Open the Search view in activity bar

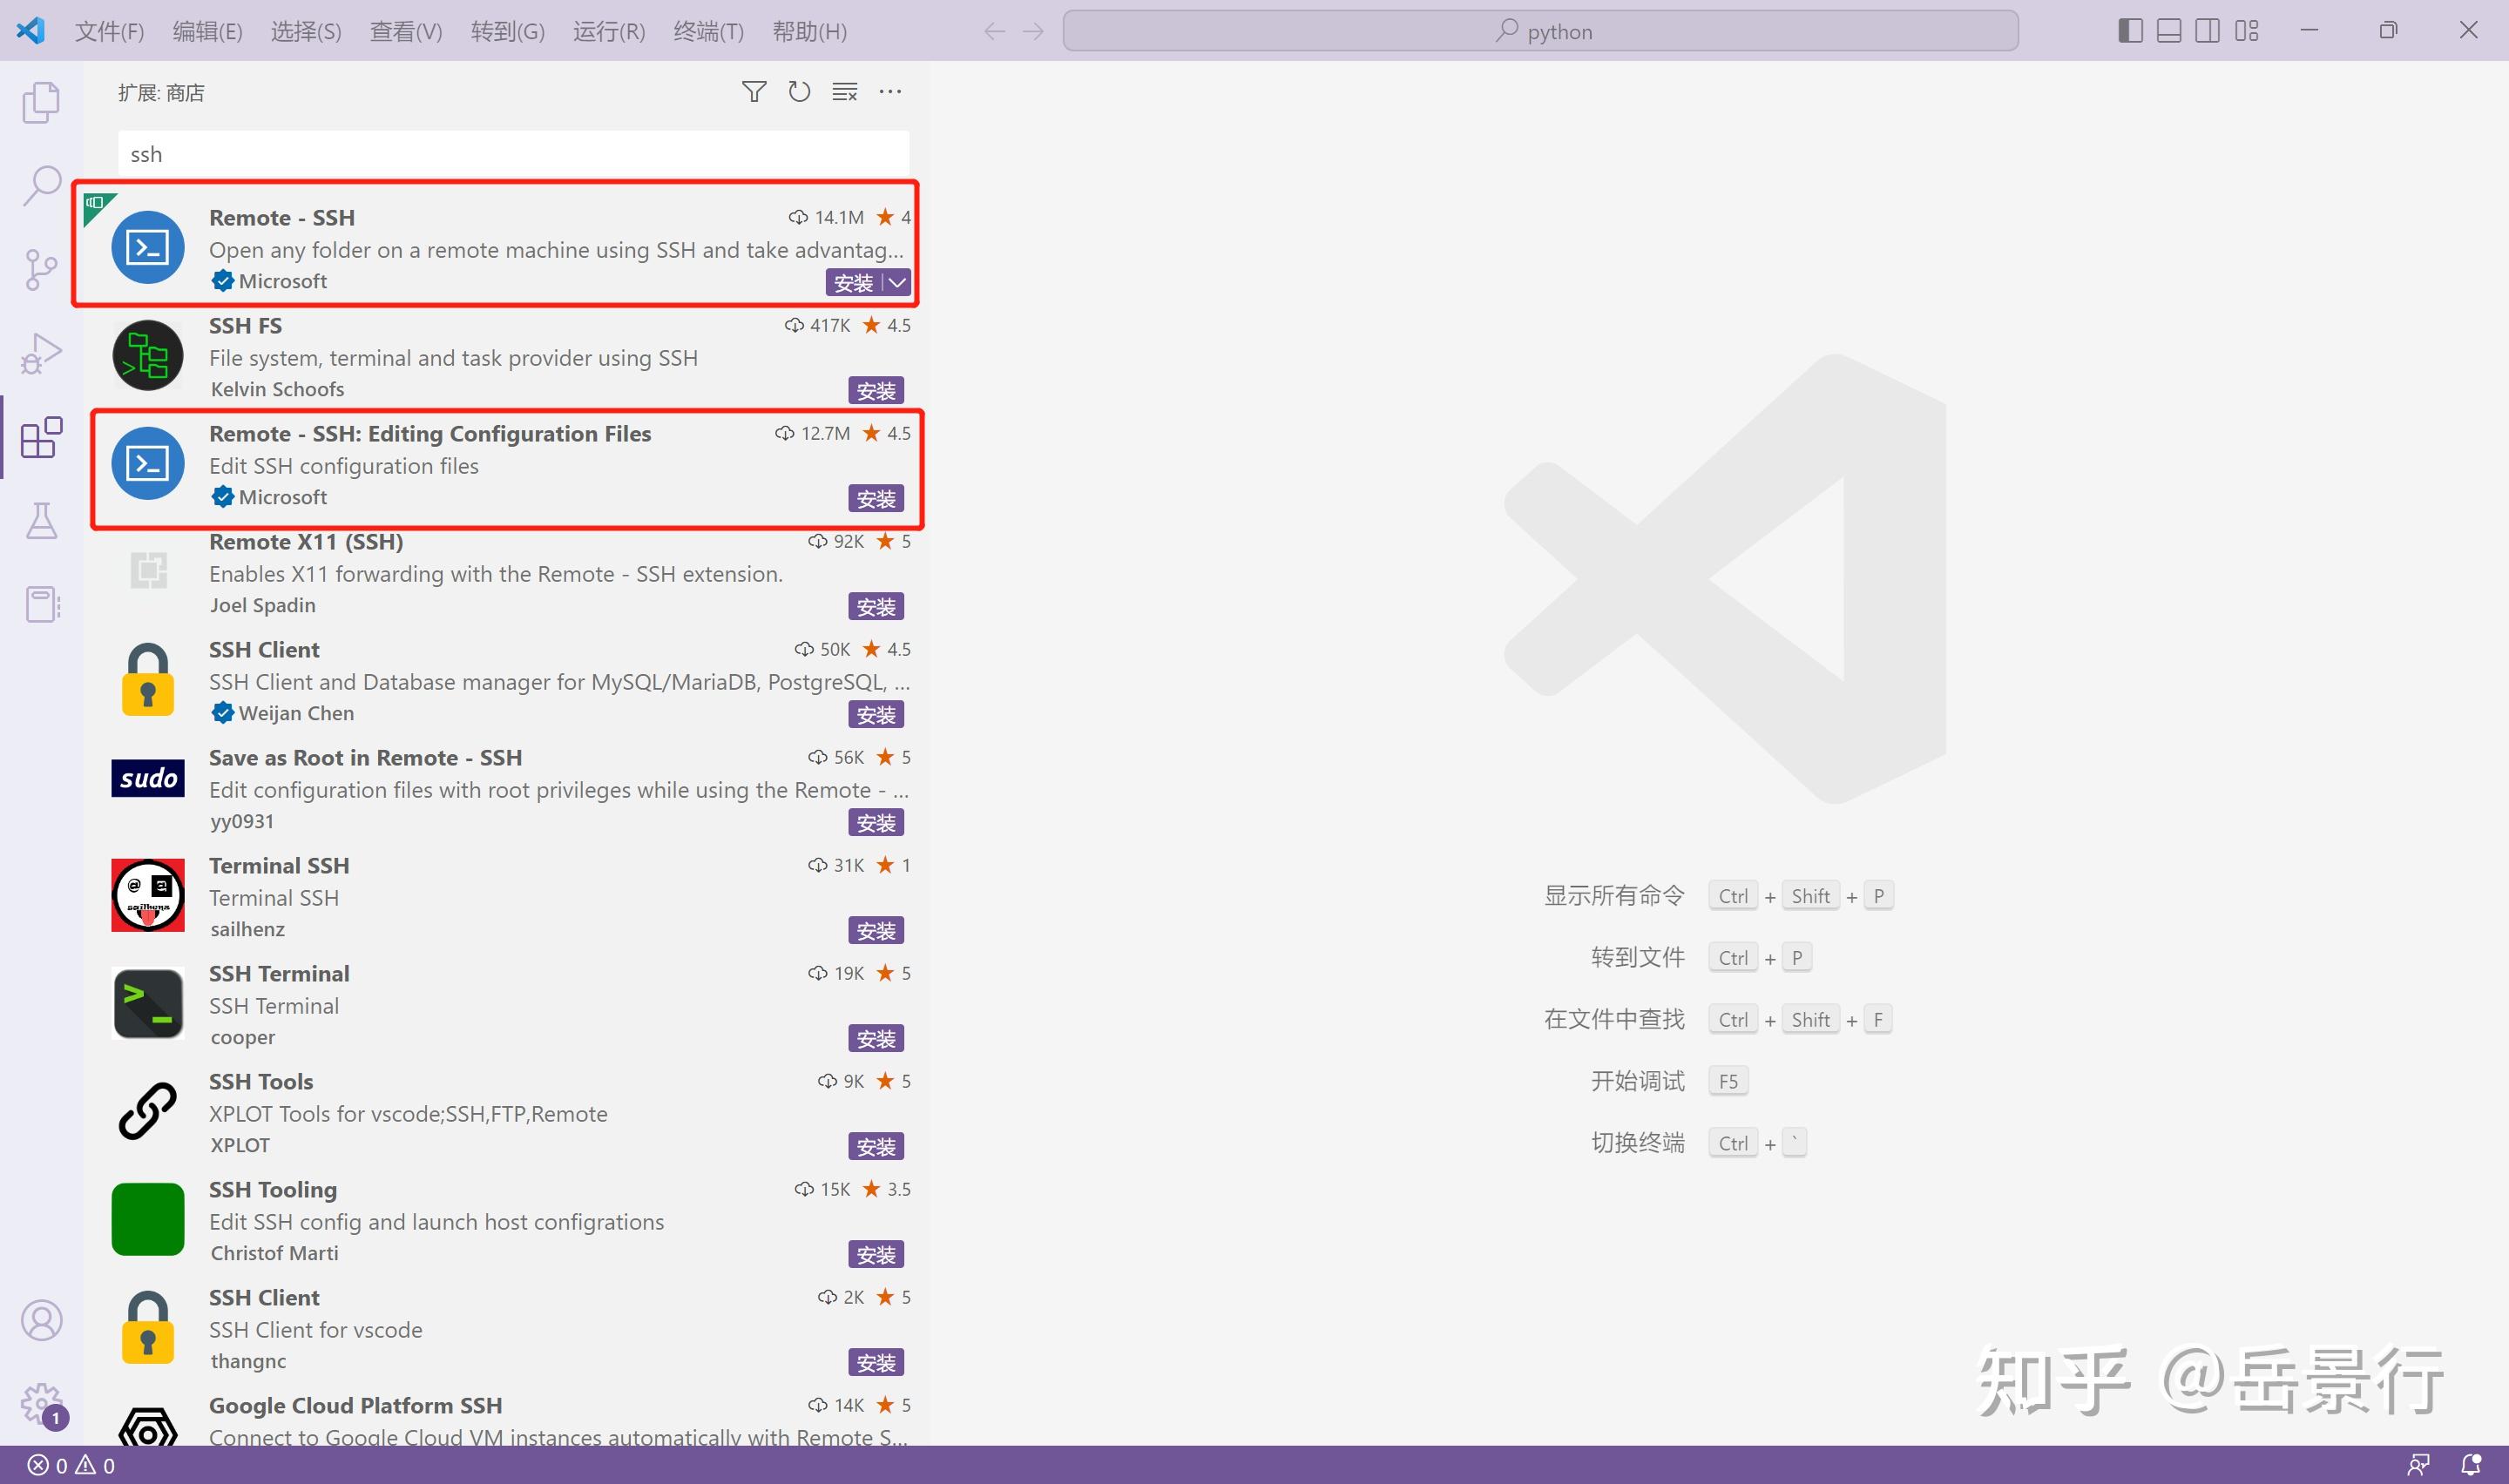41,186
